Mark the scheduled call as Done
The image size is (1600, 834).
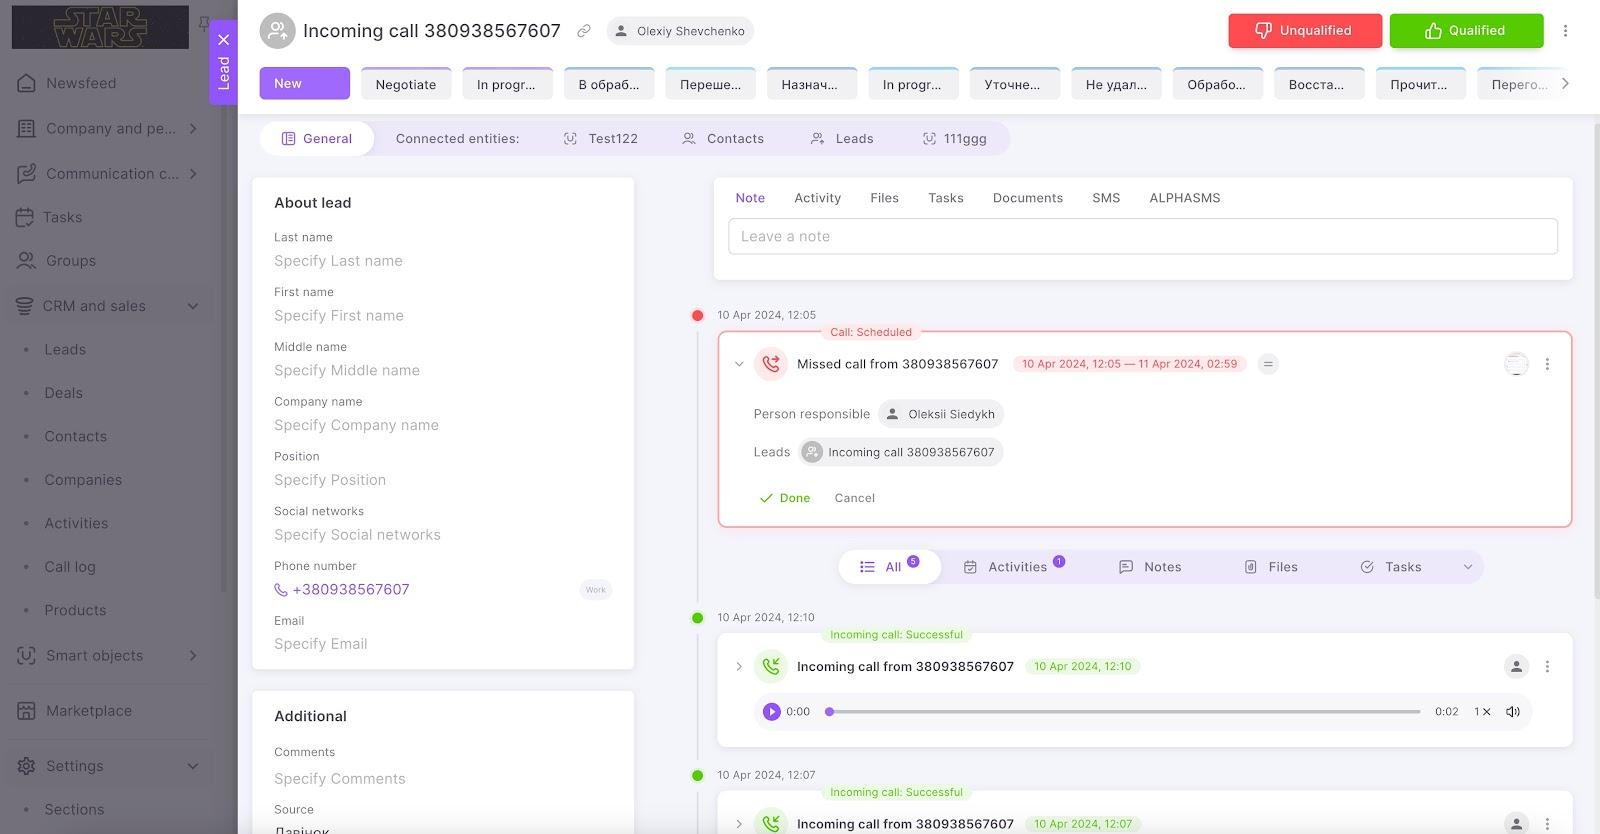(785, 498)
